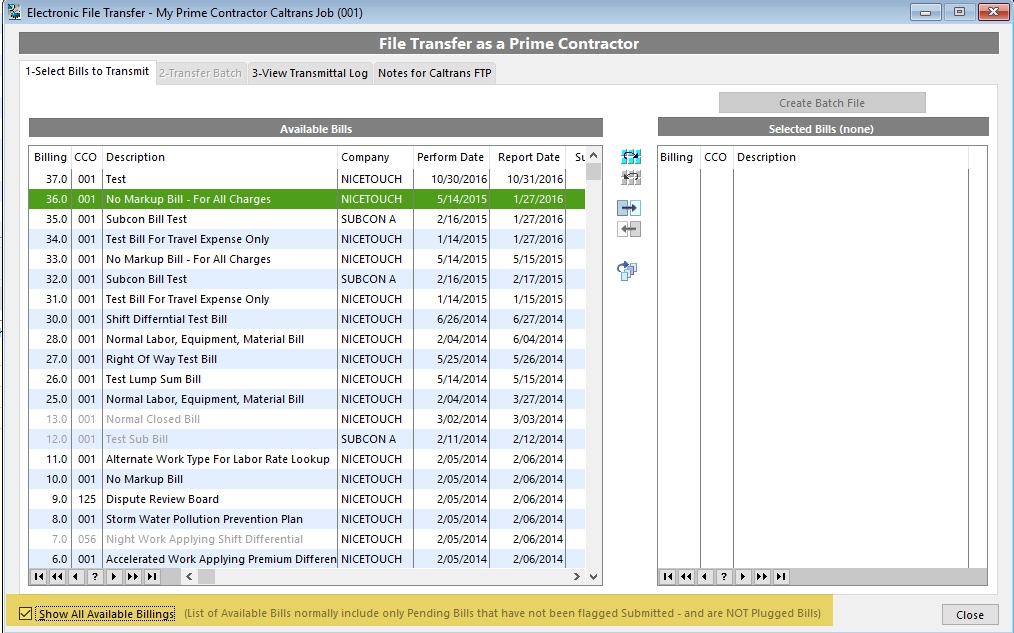Click the application icon in the title bar
1014x633 pixels.
(x=14, y=12)
